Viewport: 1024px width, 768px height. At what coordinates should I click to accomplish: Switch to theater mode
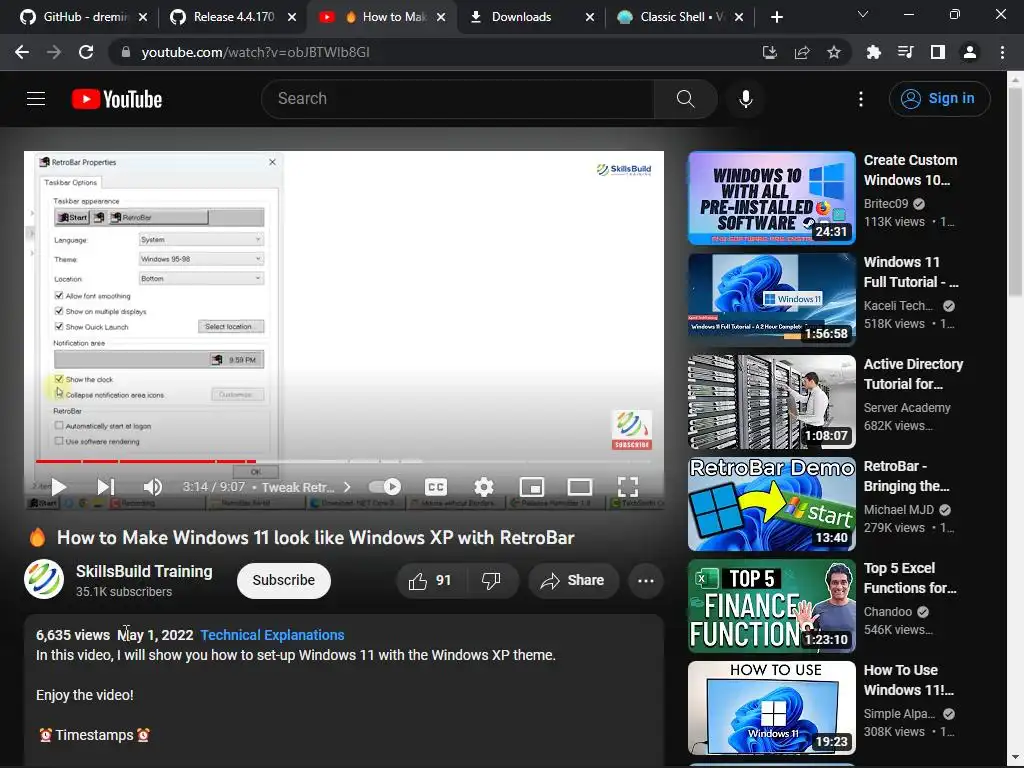pos(580,487)
